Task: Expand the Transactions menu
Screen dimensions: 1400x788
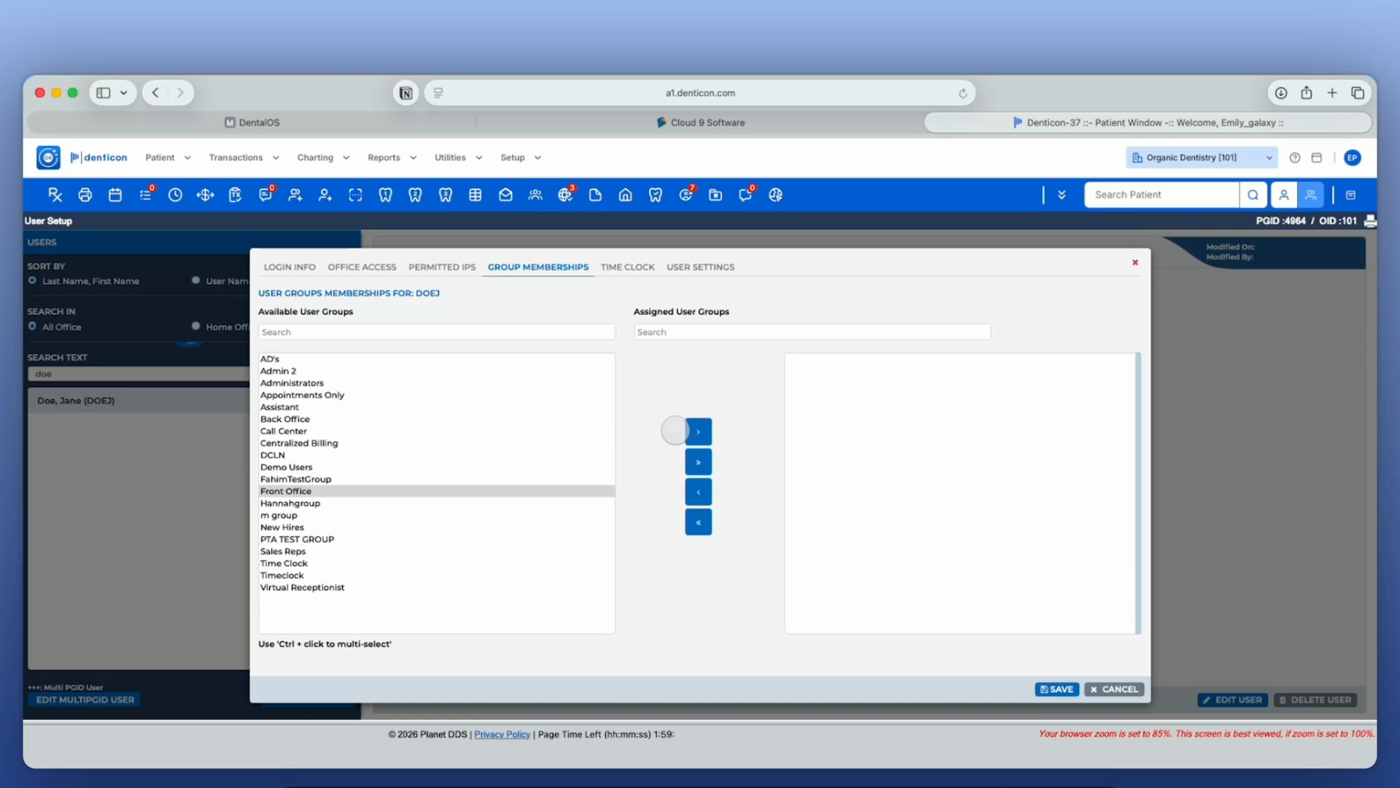Action: point(243,158)
